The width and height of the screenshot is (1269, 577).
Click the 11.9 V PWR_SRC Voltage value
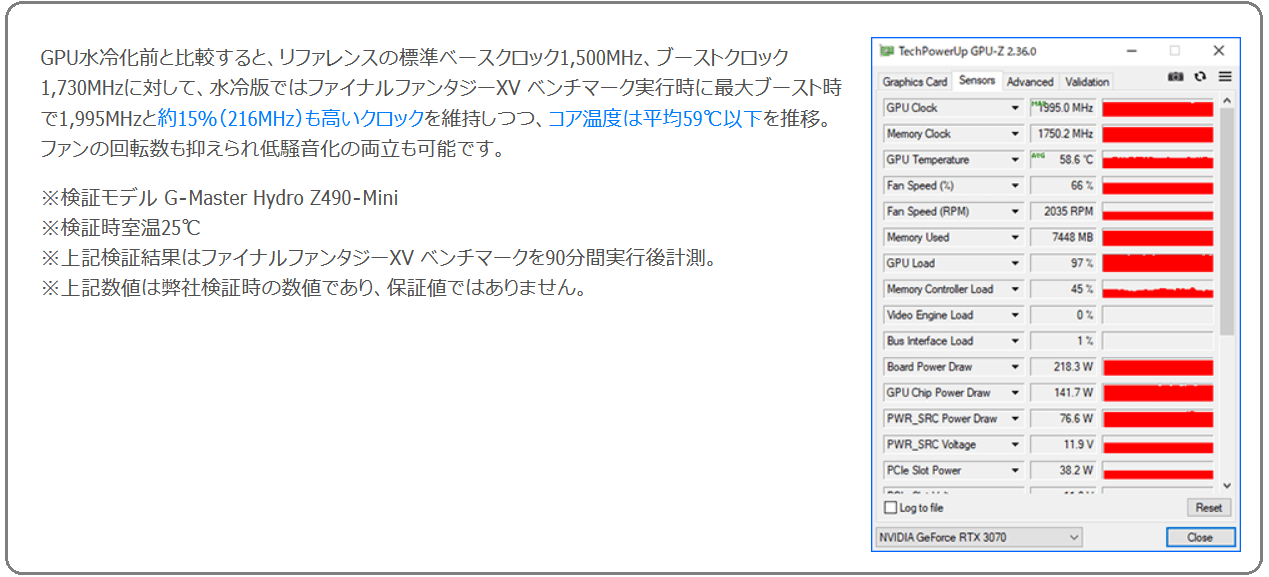tap(1063, 445)
